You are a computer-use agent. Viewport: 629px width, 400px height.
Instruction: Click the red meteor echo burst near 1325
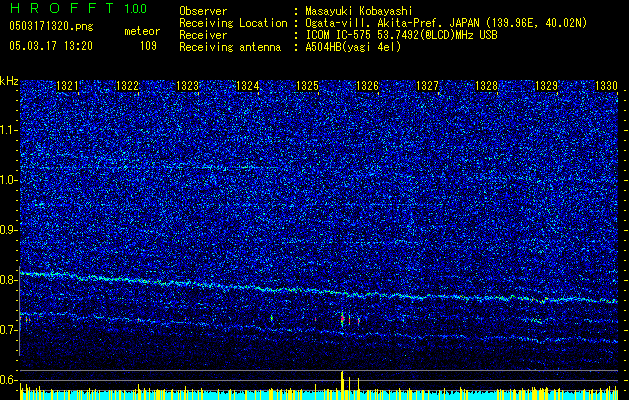point(342,319)
